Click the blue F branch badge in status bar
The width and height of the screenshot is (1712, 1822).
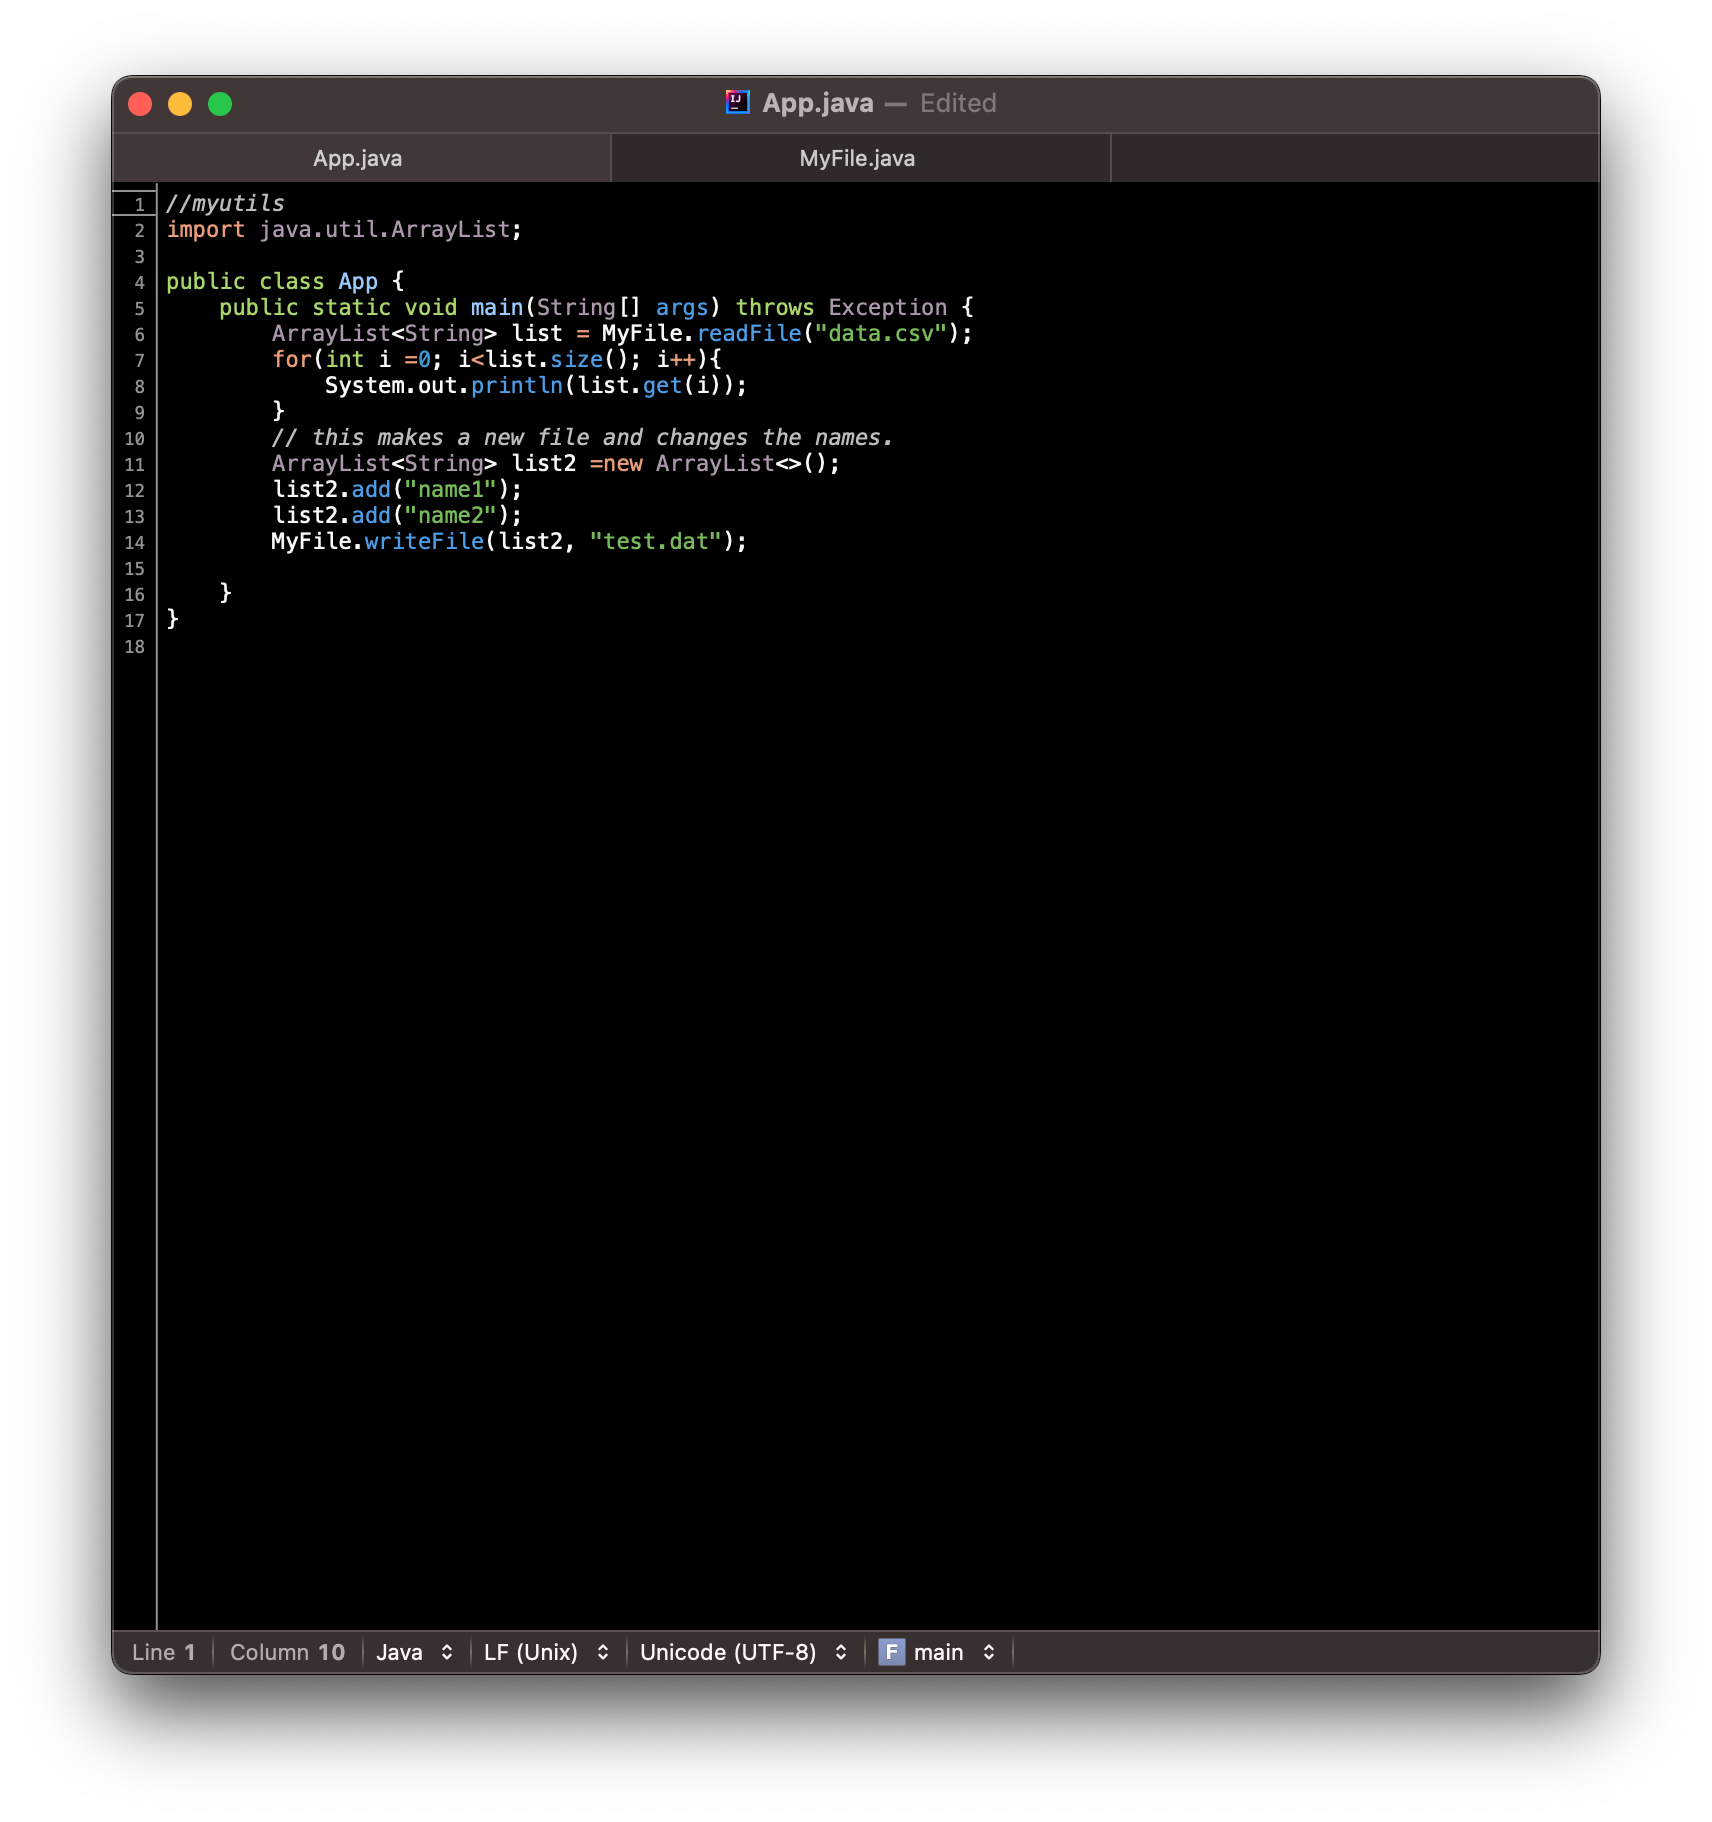pyautogui.click(x=893, y=1652)
